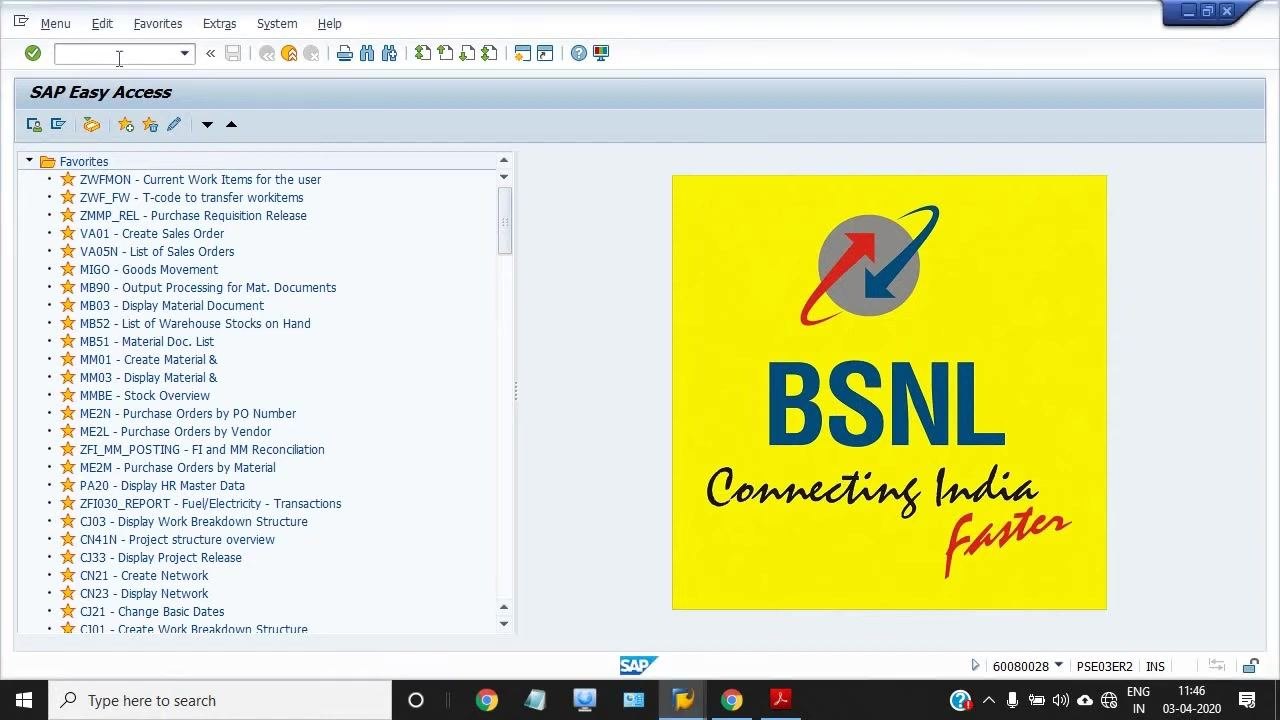
Task: Click the Find binoculars icon
Action: click(367, 53)
